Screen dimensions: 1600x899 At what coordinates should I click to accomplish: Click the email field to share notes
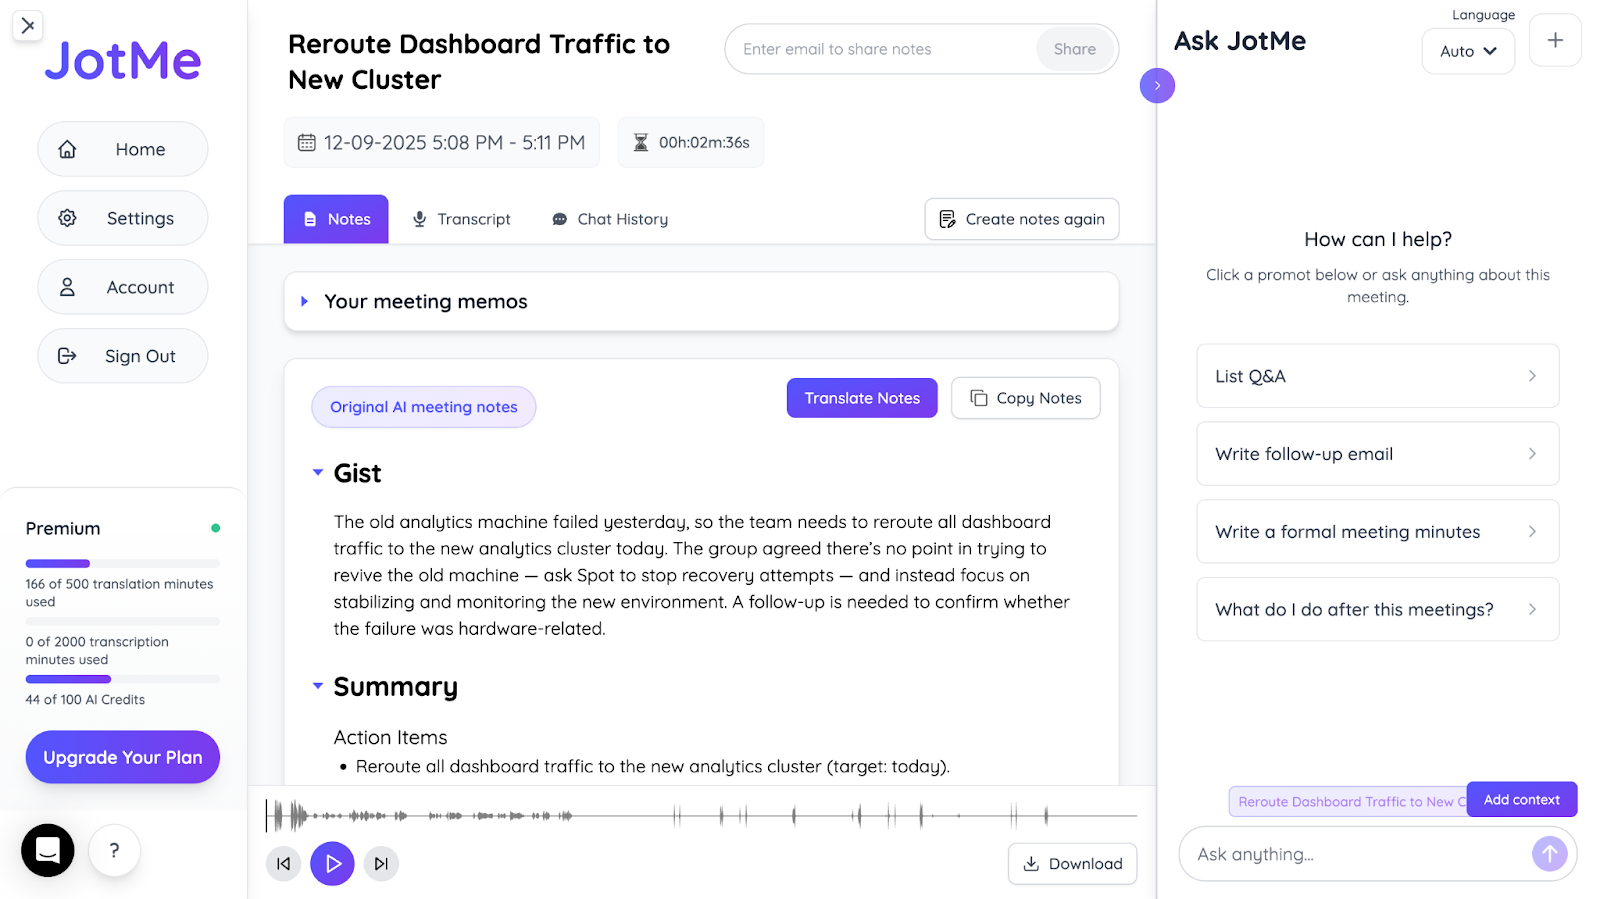pyautogui.click(x=880, y=49)
